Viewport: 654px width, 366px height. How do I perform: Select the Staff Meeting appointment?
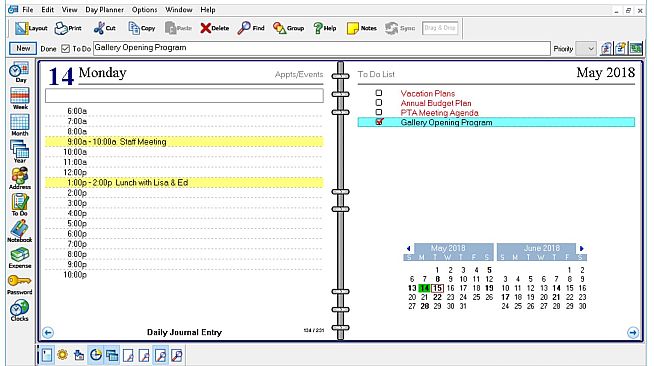(x=184, y=142)
